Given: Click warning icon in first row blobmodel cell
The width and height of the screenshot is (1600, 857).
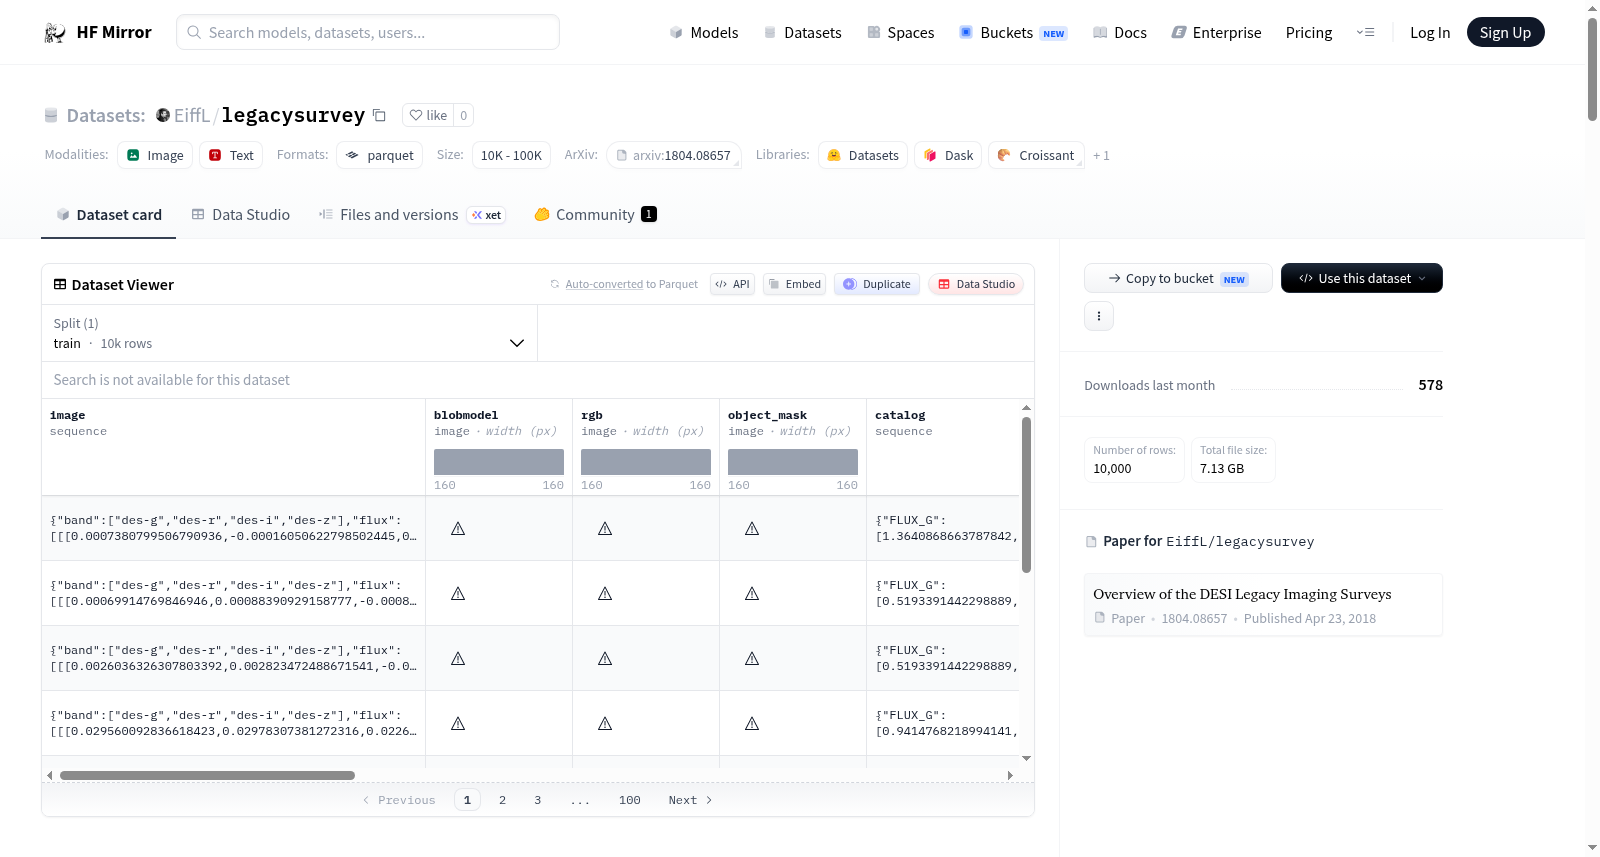Looking at the screenshot, I should [x=458, y=528].
